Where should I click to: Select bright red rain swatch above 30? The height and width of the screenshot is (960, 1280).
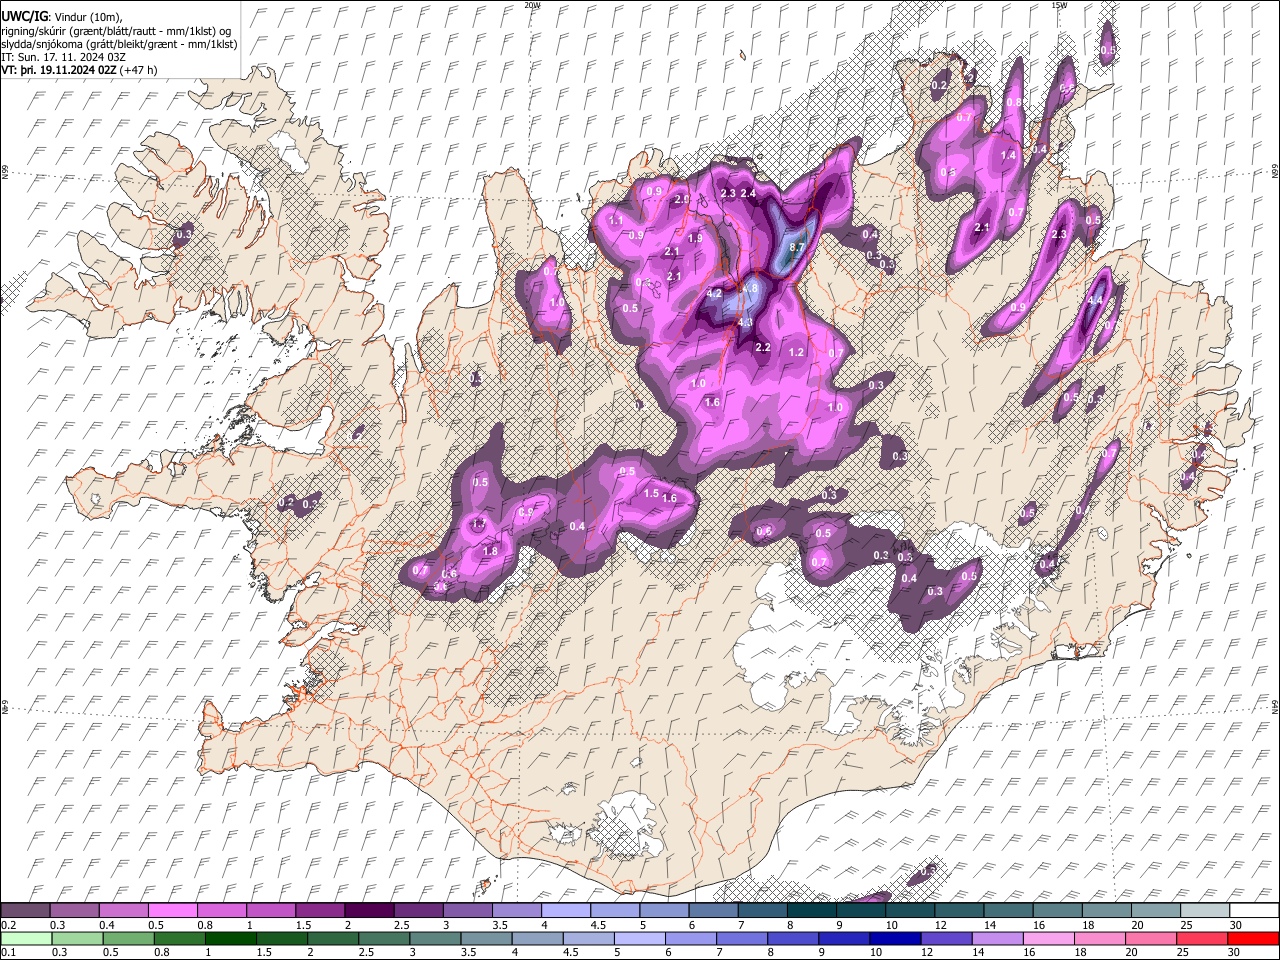pos(1254,938)
